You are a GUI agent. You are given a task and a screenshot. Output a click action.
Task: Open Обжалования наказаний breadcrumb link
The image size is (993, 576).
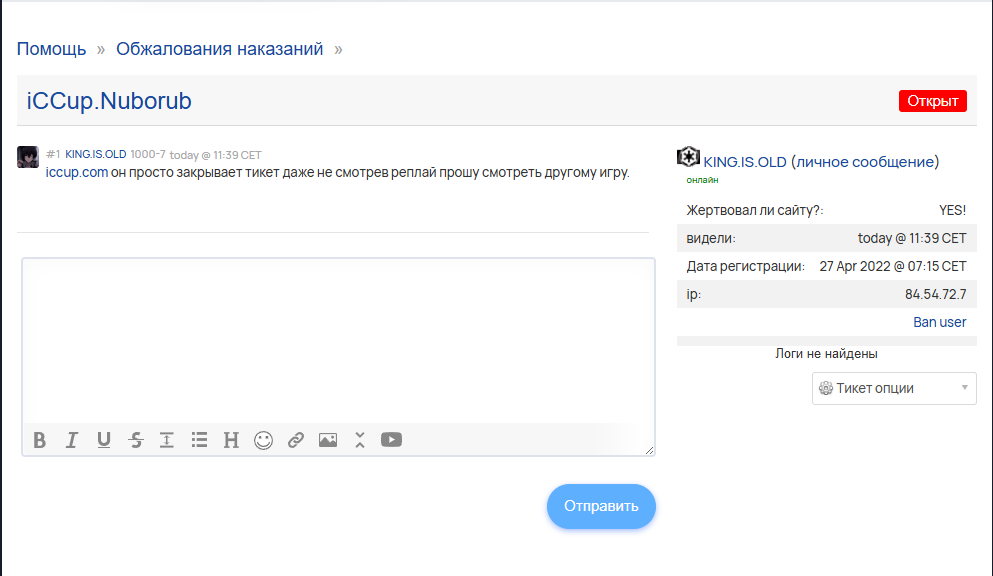pos(219,49)
